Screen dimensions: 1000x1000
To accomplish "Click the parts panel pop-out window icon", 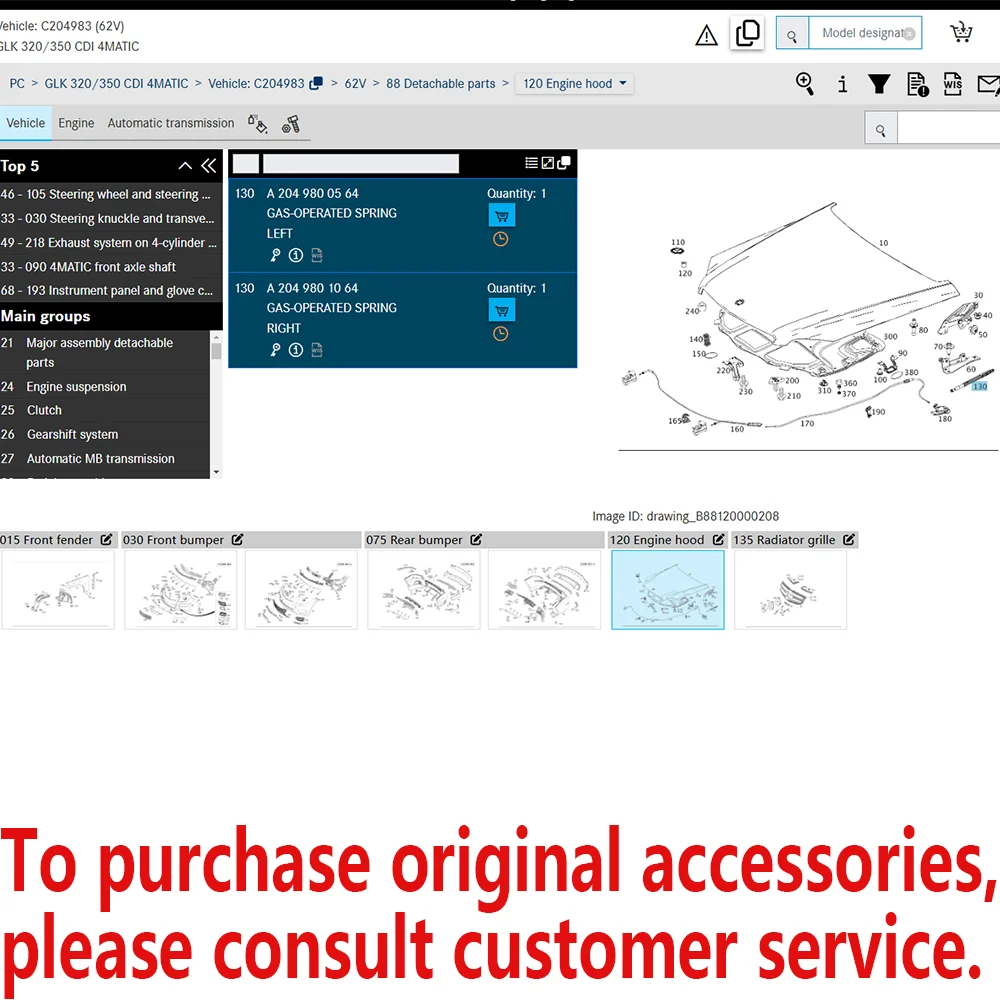I will click(x=564, y=163).
